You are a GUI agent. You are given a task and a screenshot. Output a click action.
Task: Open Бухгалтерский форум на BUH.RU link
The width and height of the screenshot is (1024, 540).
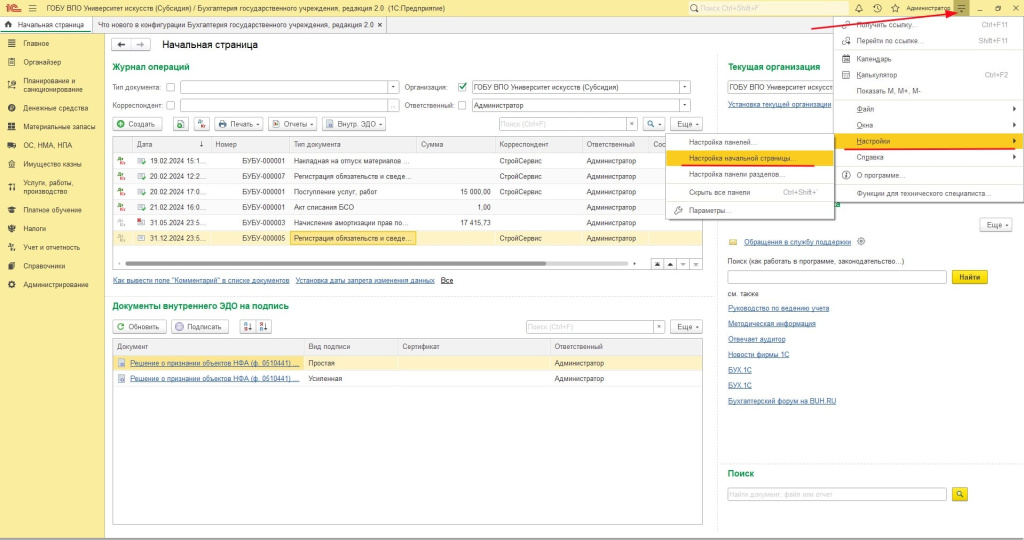782,402
